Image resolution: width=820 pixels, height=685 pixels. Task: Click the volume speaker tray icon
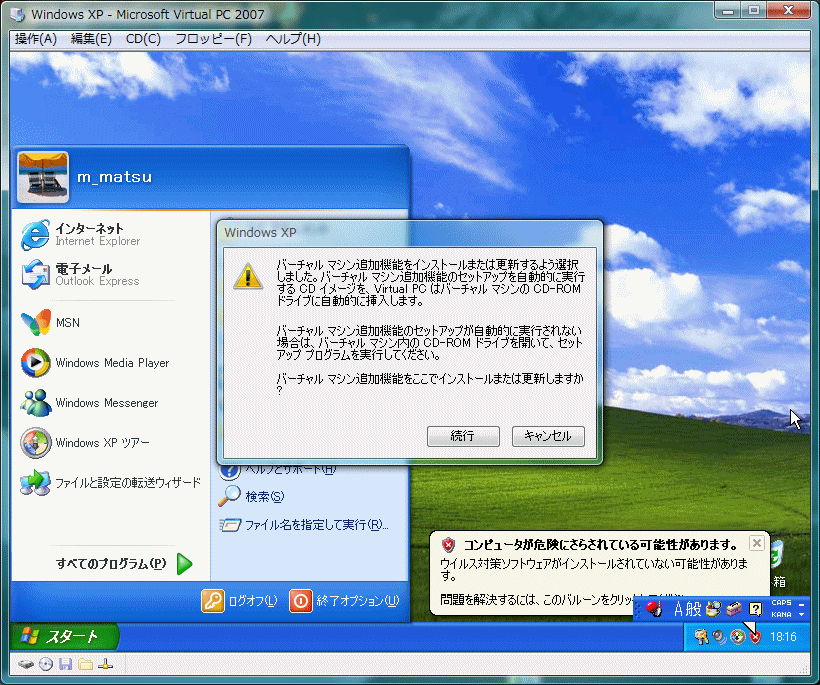(720, 637)
